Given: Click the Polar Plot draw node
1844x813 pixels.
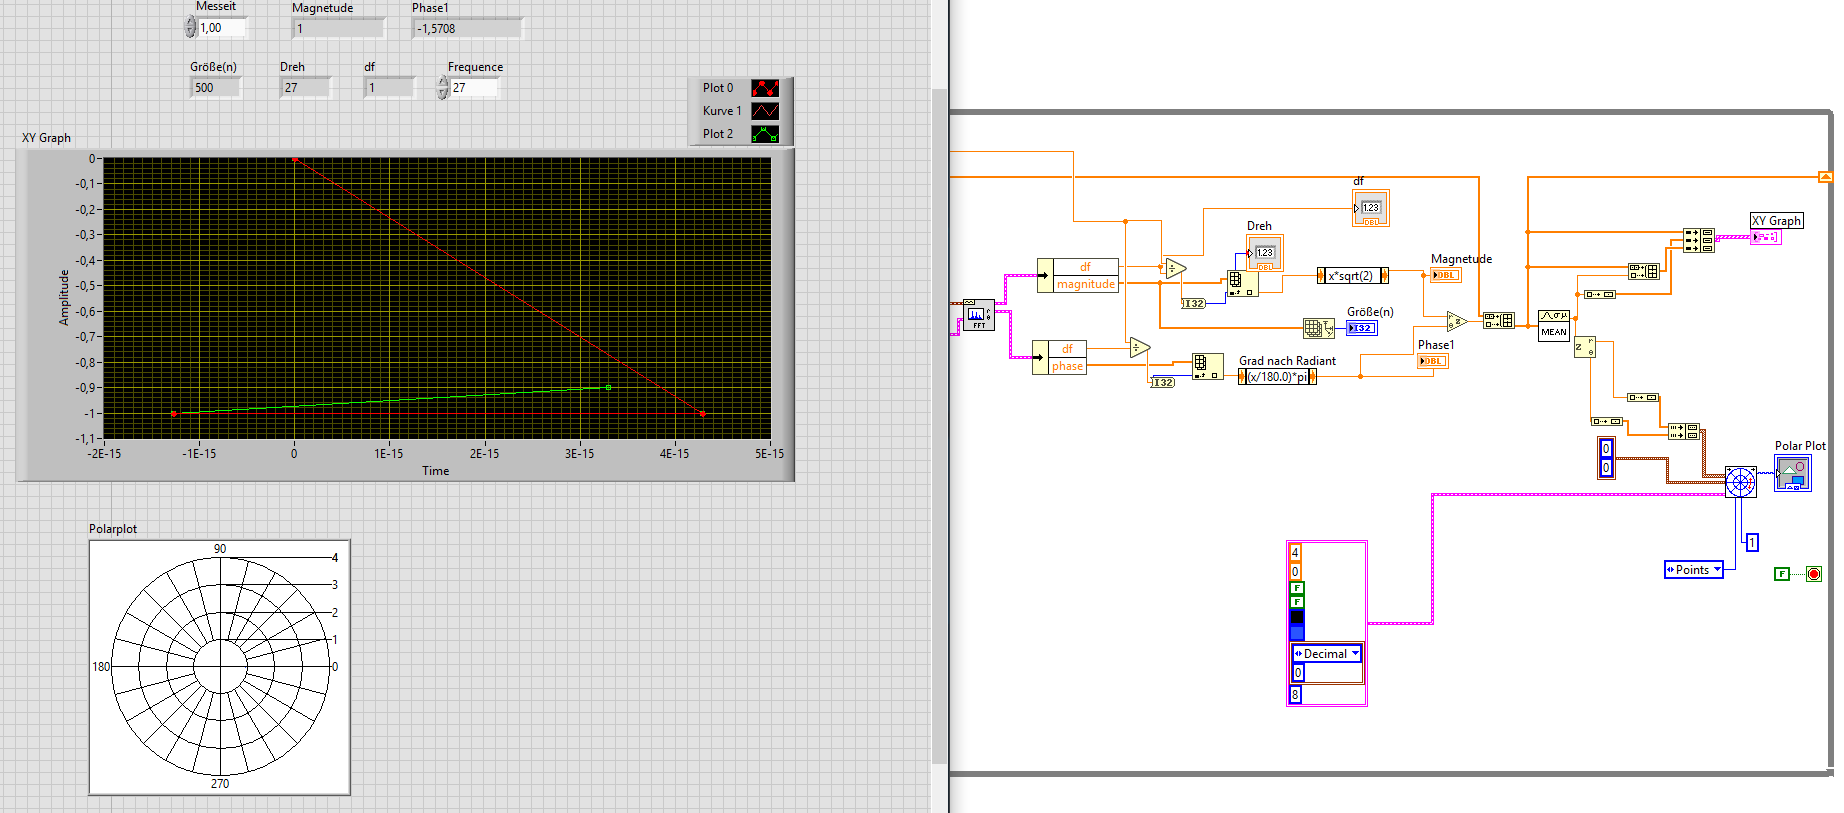Looking at the screenshot, I should (x=1740, y=482).
